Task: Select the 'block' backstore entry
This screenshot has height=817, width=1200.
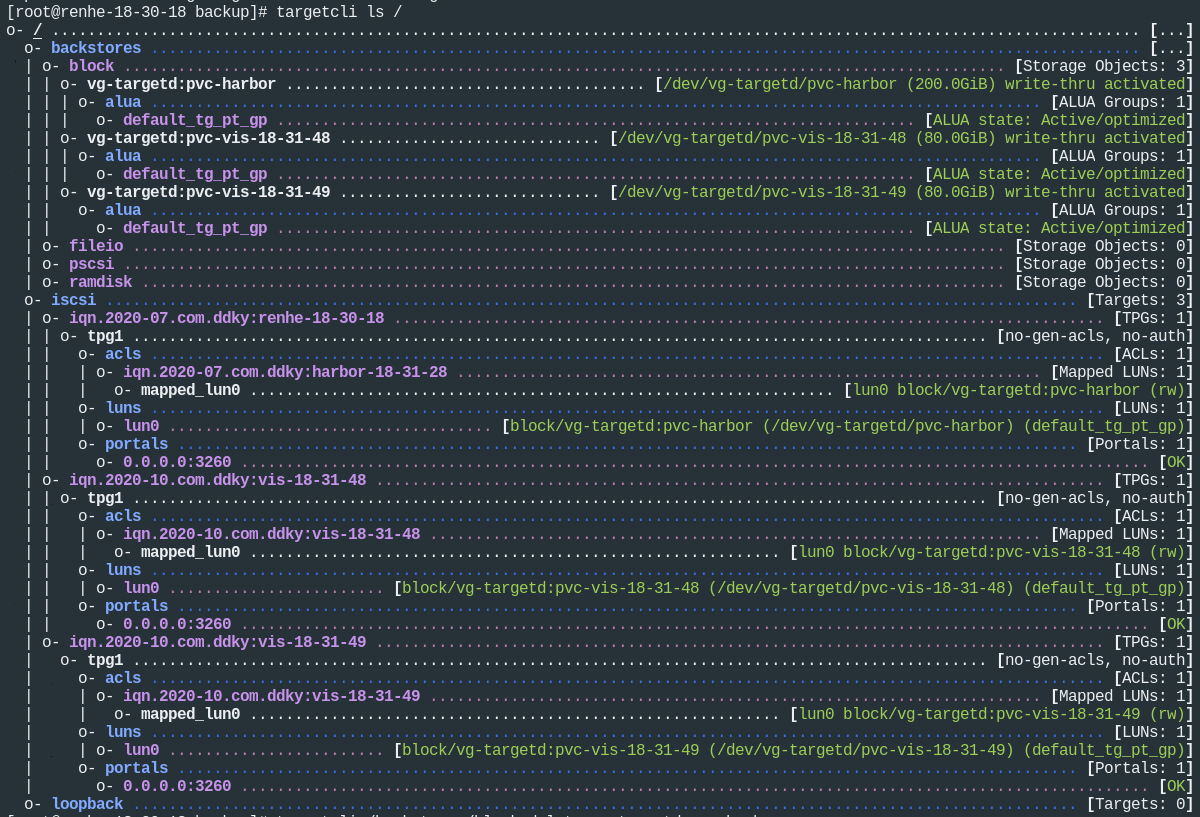Action: pos(92,66)
